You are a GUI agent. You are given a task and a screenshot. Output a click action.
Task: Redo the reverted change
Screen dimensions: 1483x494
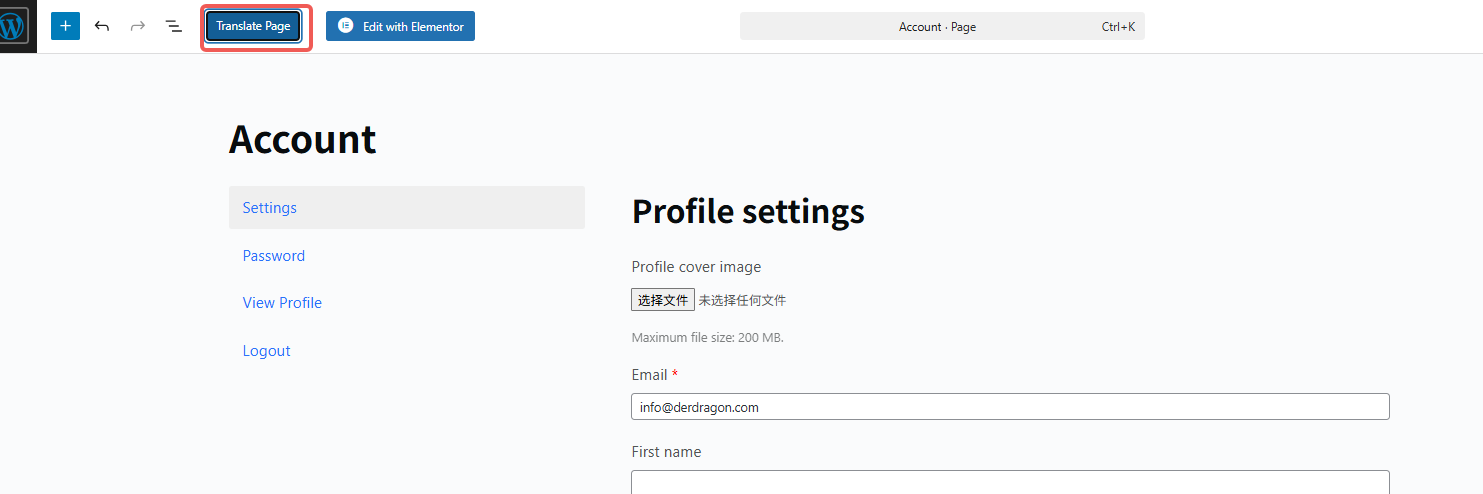click(138, 26)
